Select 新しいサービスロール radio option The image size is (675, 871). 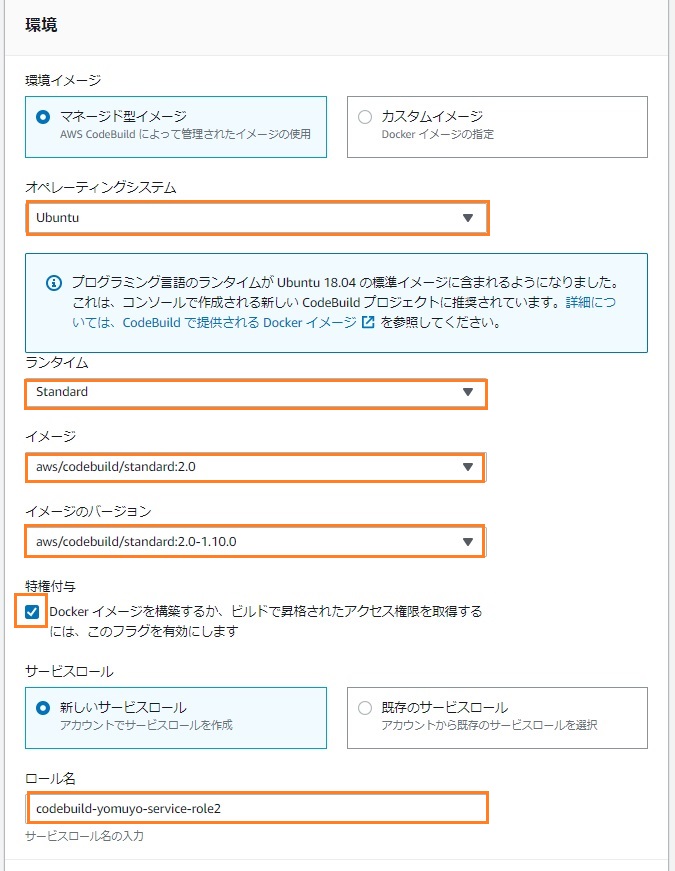[x=43, y=708]
